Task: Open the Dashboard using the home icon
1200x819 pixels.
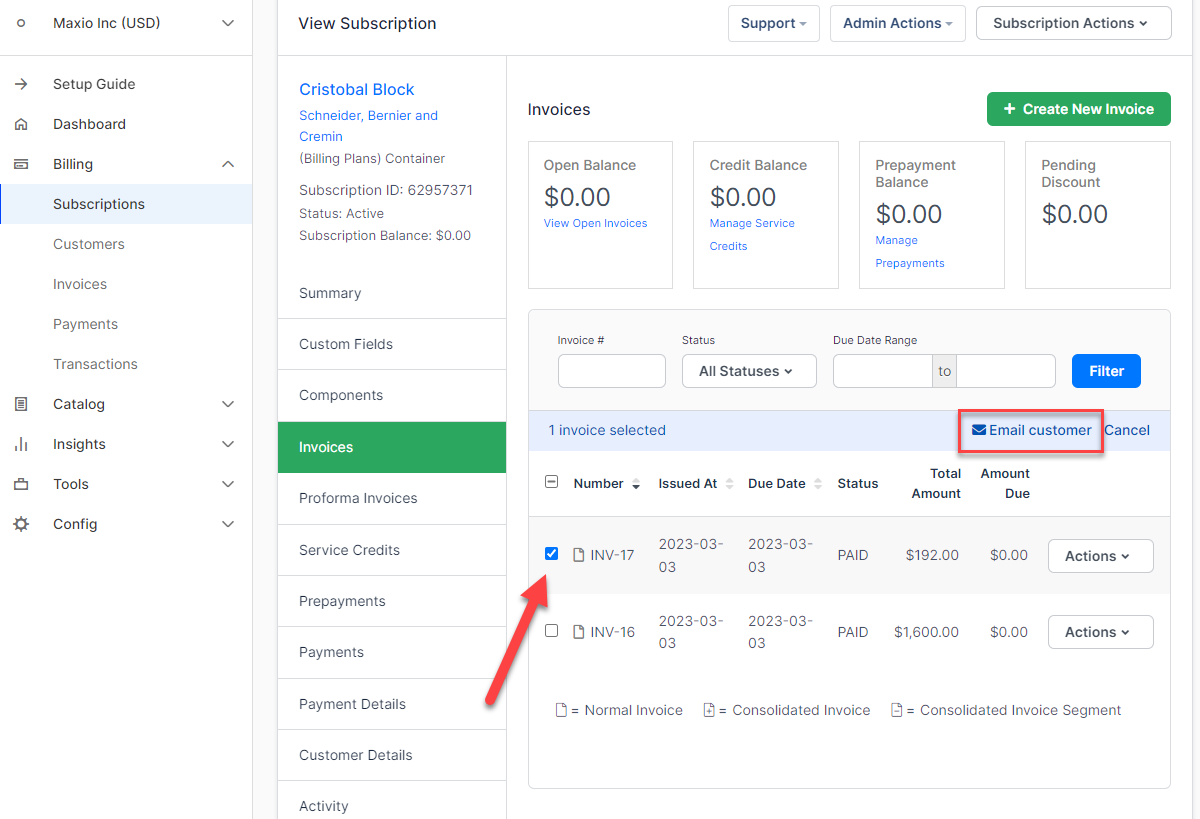Action: click(x=20, y=123)
